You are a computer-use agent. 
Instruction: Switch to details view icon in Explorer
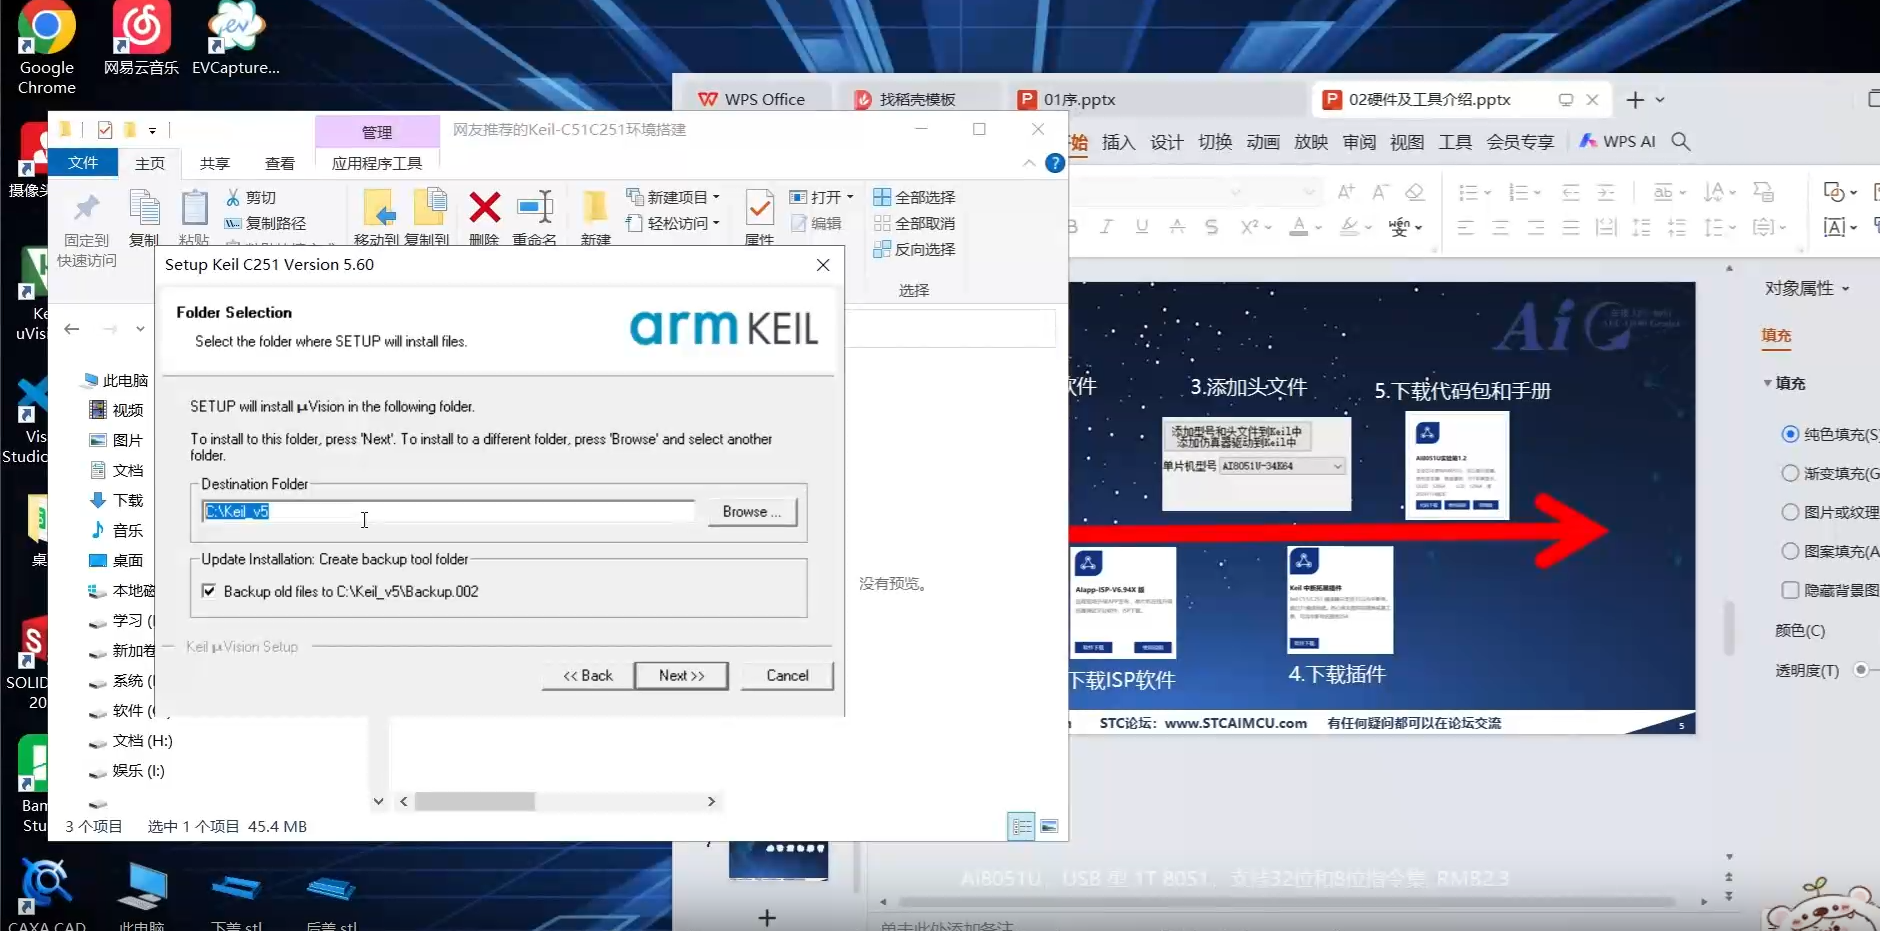click(x=1021, y=826)
